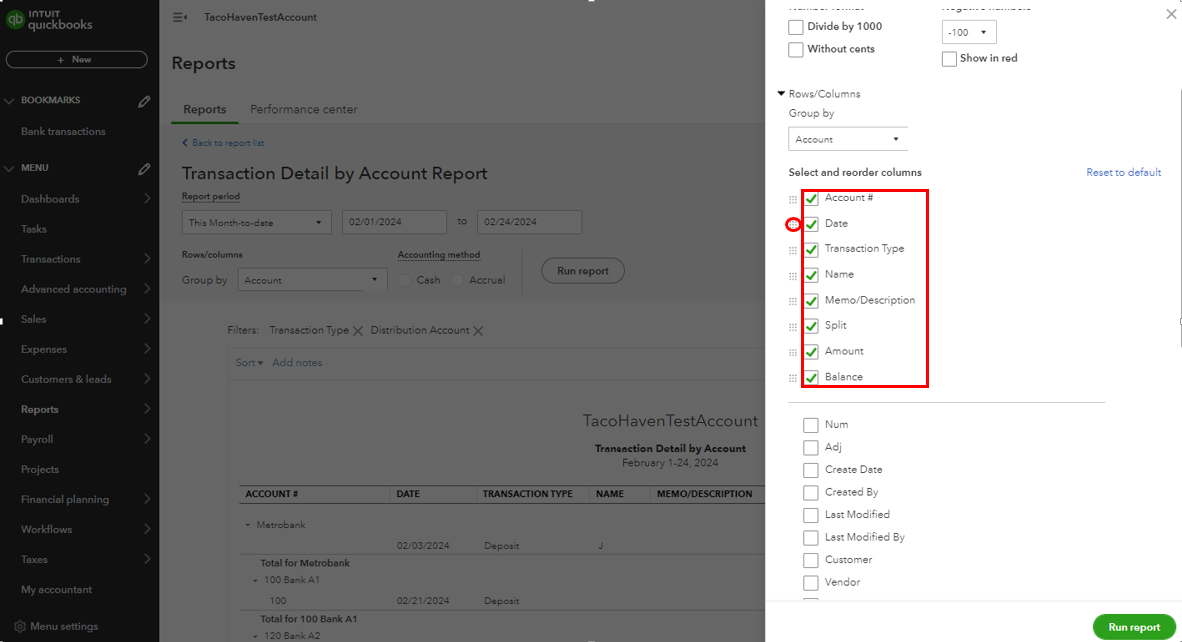Click Reset to default link
The width and height of the screenshot is (1182, 642).
(x=1123, y=173)
